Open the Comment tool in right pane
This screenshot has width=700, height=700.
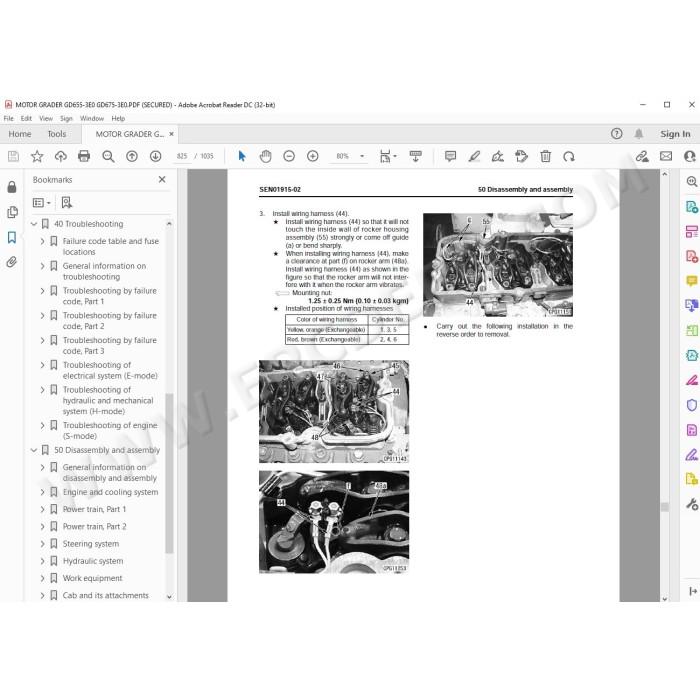point(692,281)
